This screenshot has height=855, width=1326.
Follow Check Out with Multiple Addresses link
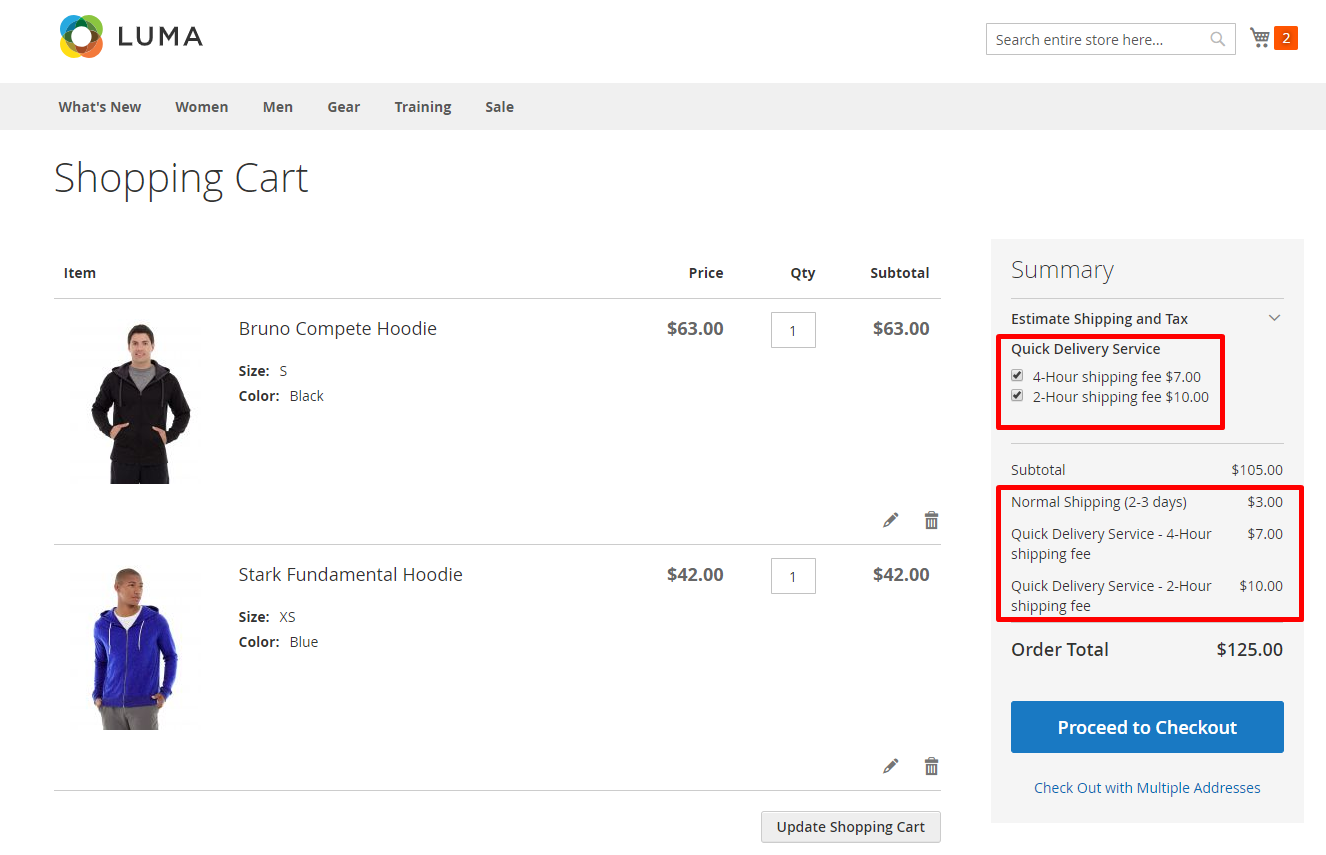1147,788
